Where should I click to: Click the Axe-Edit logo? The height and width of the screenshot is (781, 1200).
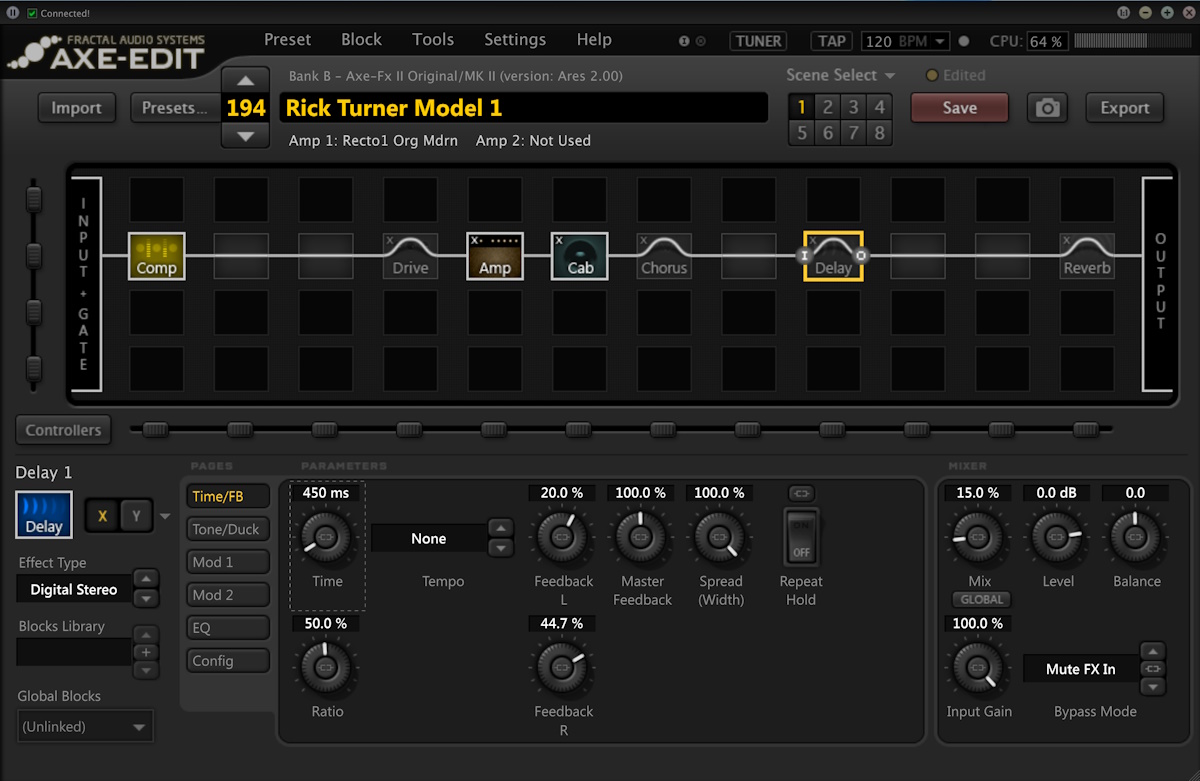[106, 51]
